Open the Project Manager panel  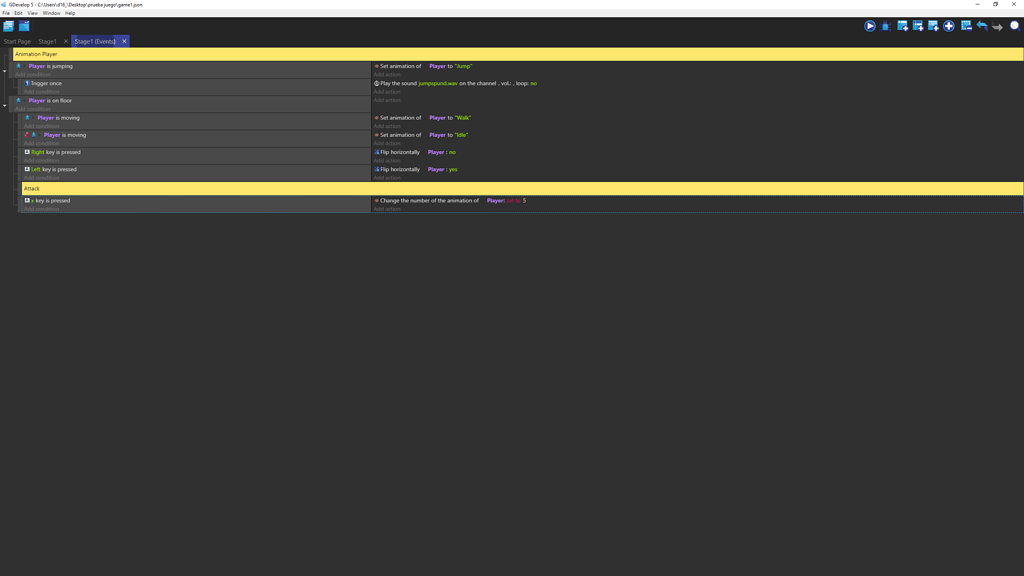point(8,25)
